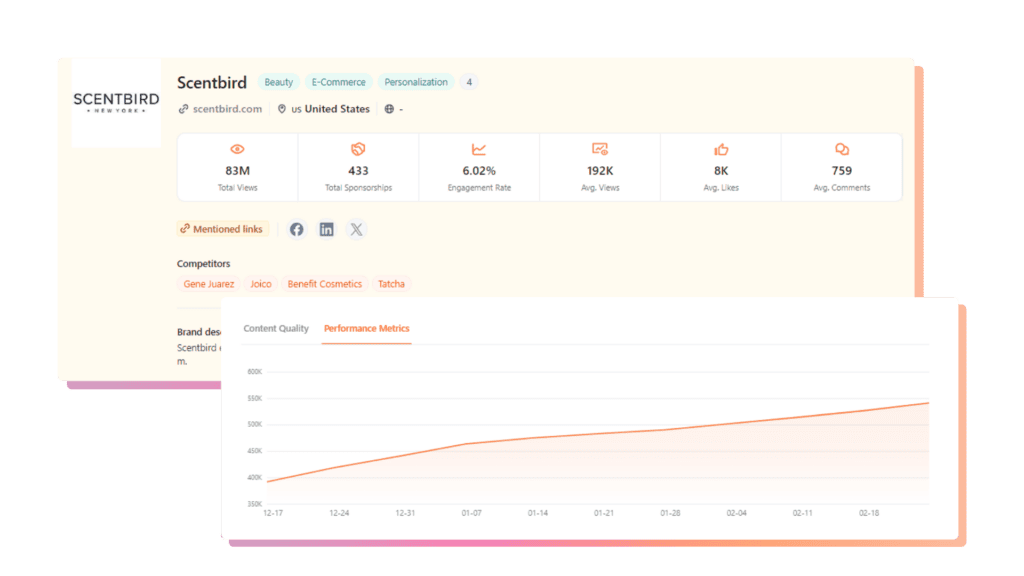This screenshot has height=576, width=1024.
Task: Click the Avg. Views monitor icon
Action: (x=600, y=149)
